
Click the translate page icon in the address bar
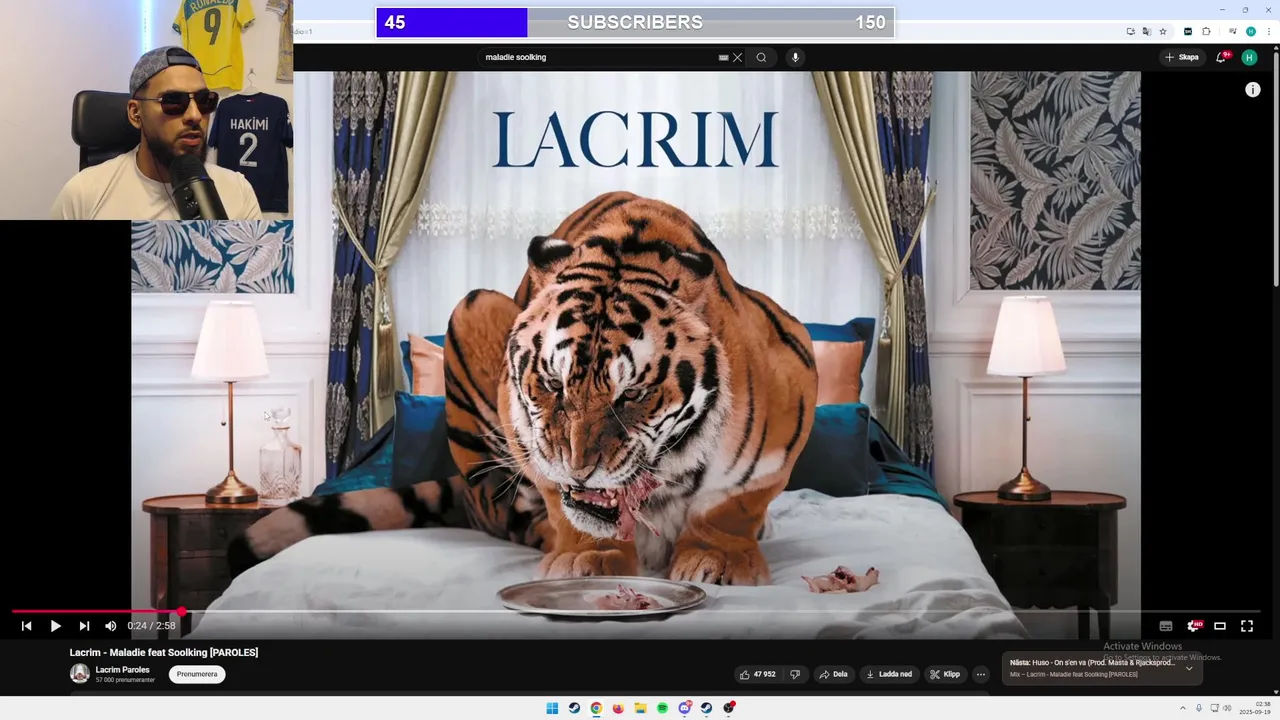(x=1147, y=31)
